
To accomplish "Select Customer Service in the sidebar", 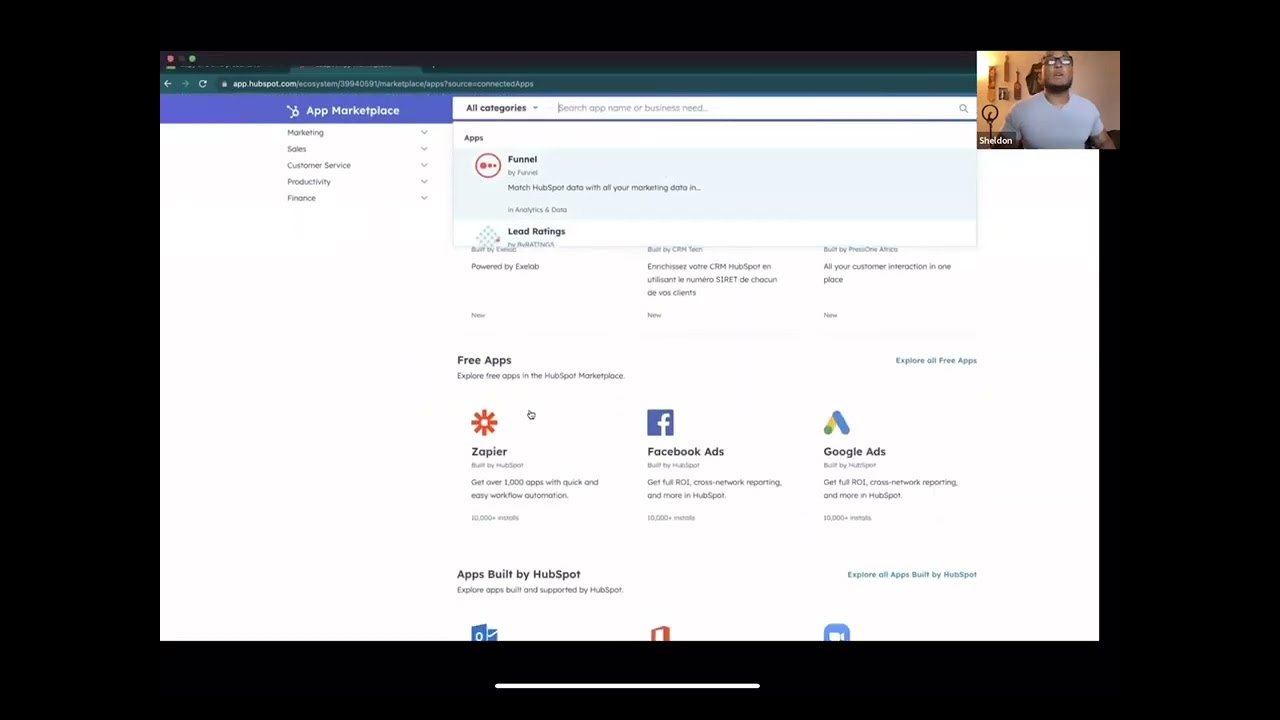I will 319,165.
